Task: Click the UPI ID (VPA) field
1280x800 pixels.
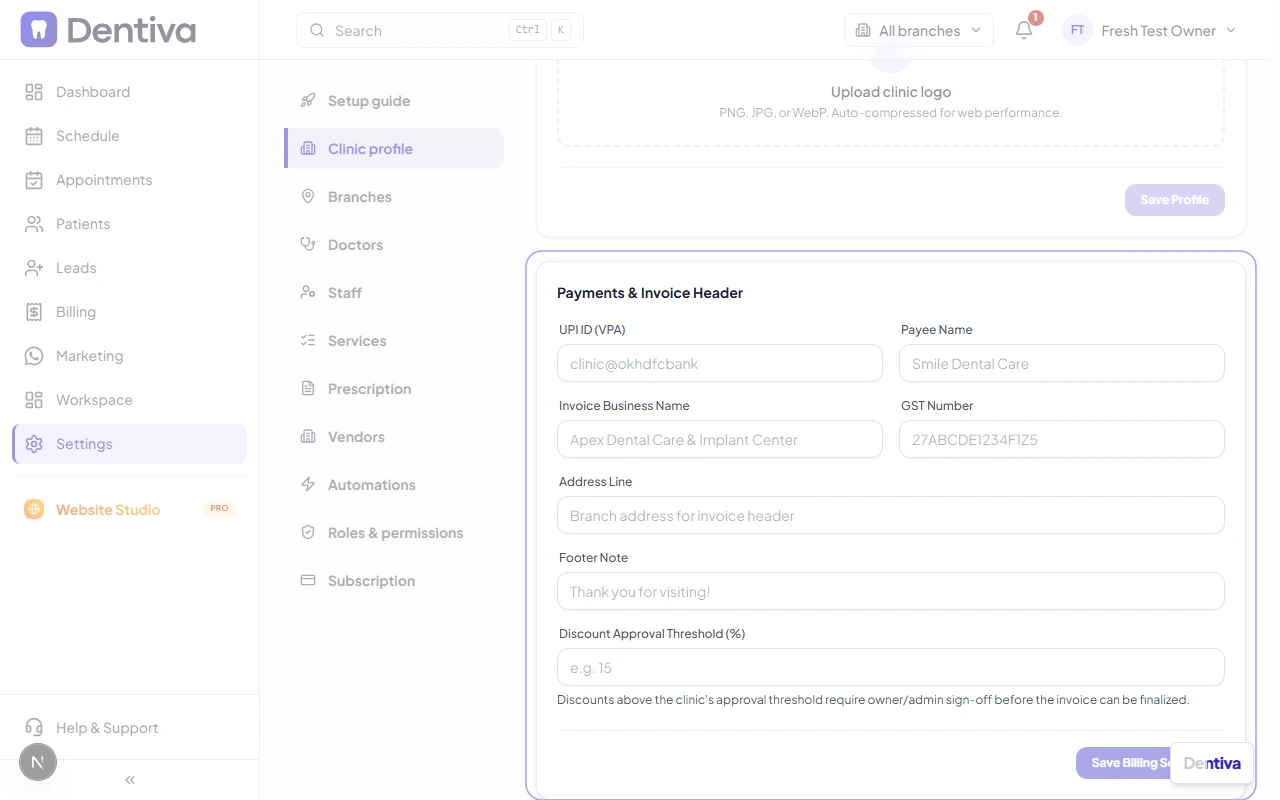Action: (720, 364)
